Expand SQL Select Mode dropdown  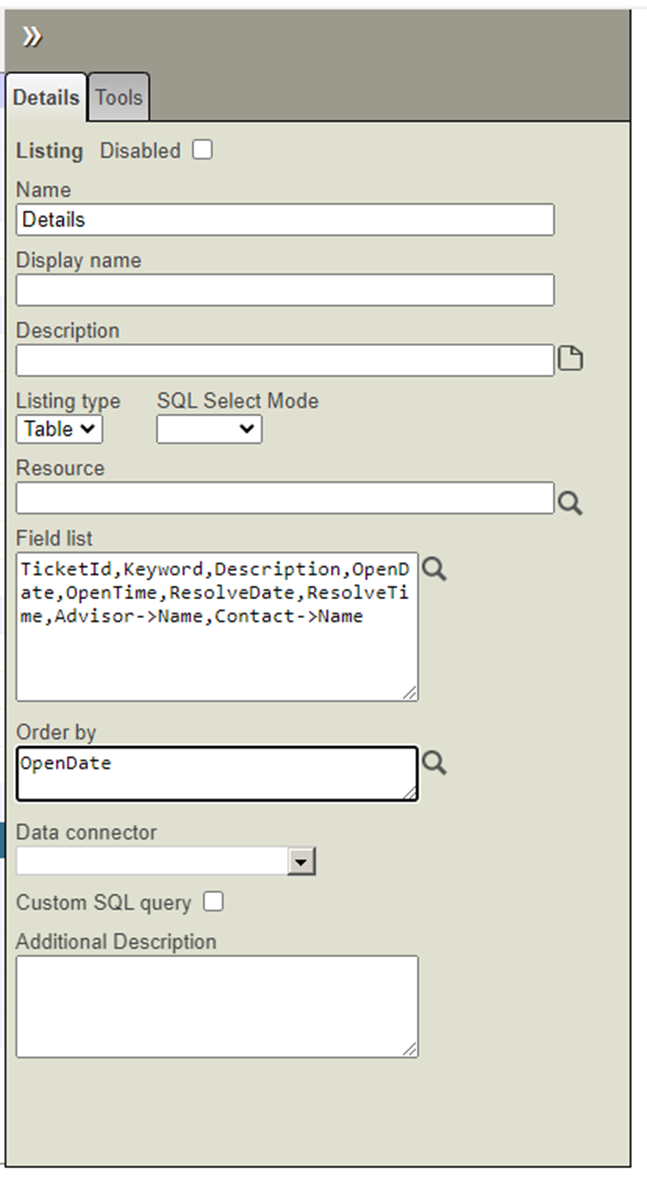pyautogui.click(x=209, y=429)
